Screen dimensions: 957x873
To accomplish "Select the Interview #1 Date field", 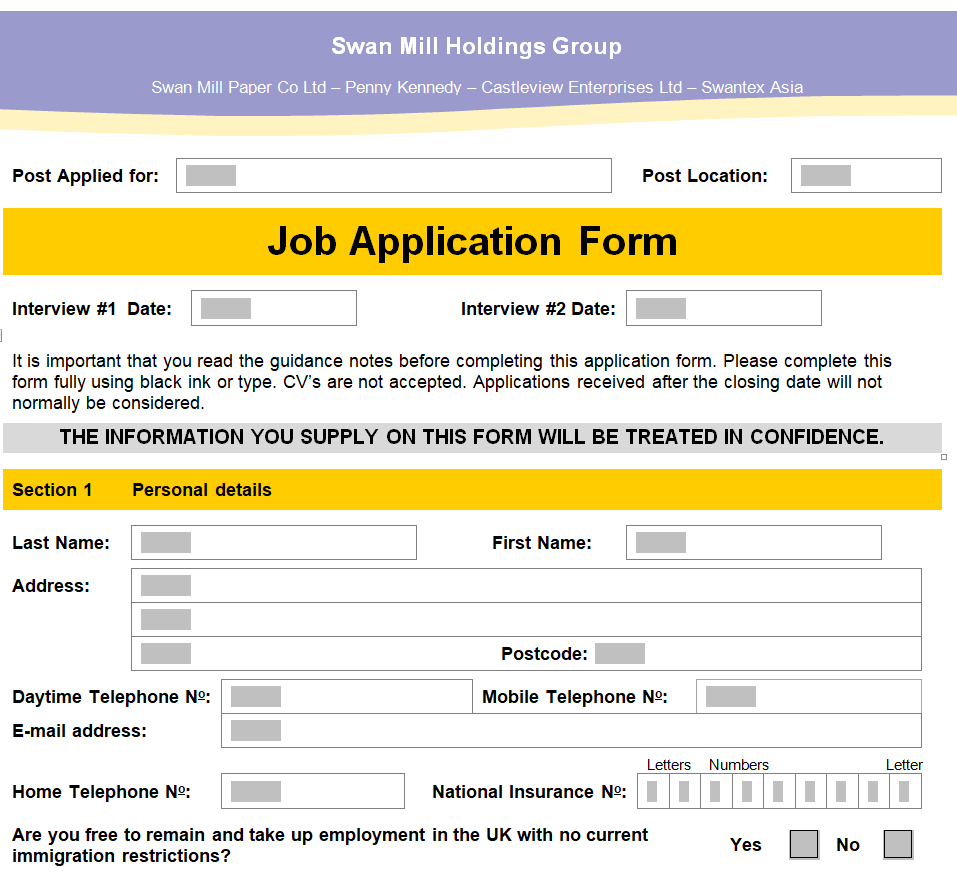I will 273,308.
